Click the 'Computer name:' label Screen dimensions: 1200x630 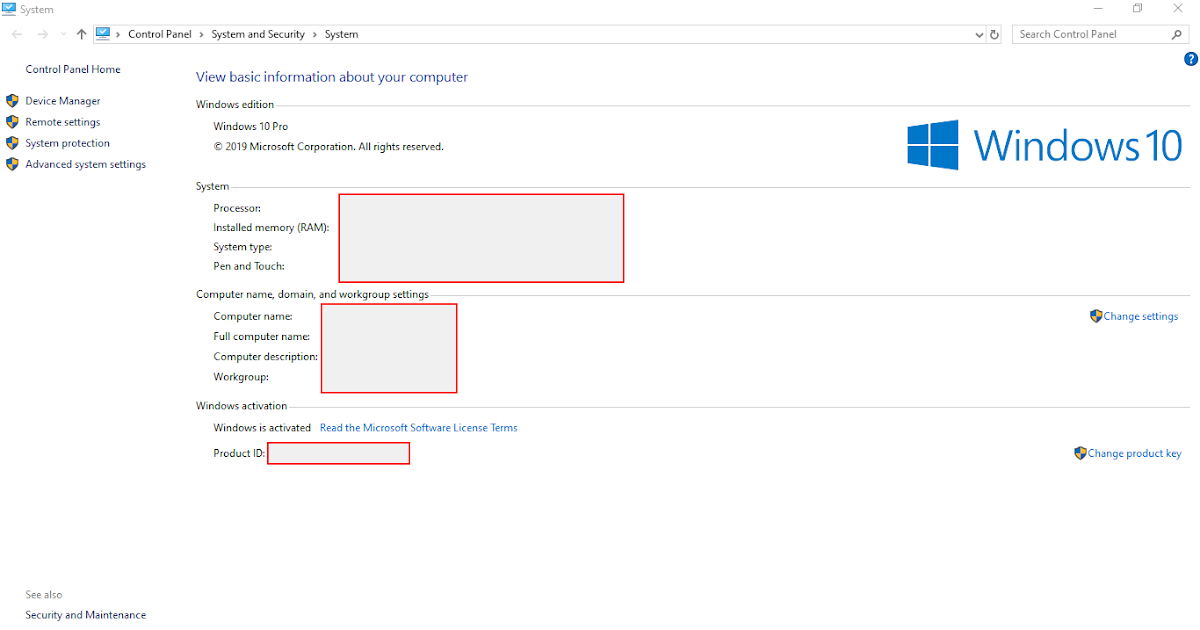pyautogui.click(x=253, y=316)
